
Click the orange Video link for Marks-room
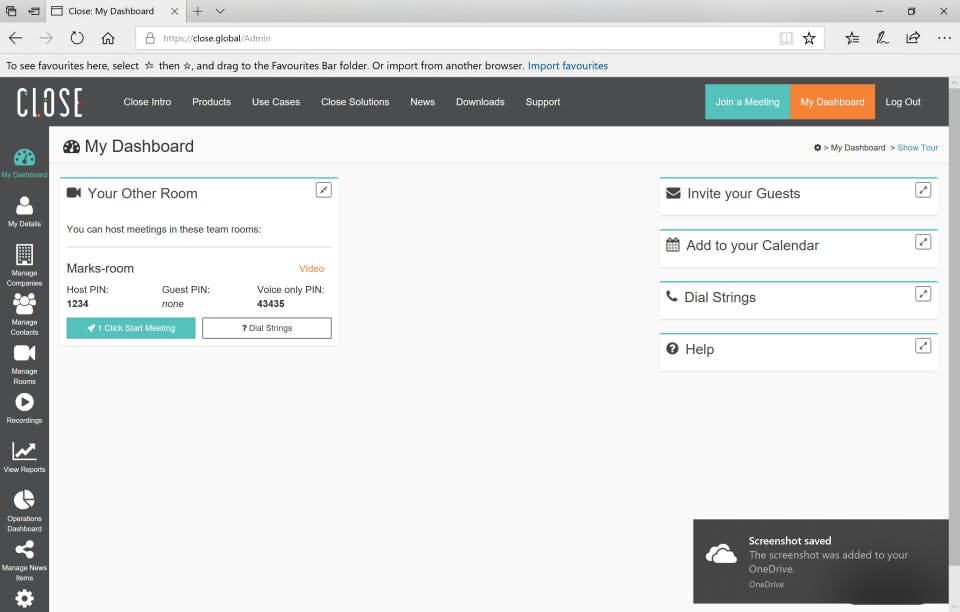[312, 269]
